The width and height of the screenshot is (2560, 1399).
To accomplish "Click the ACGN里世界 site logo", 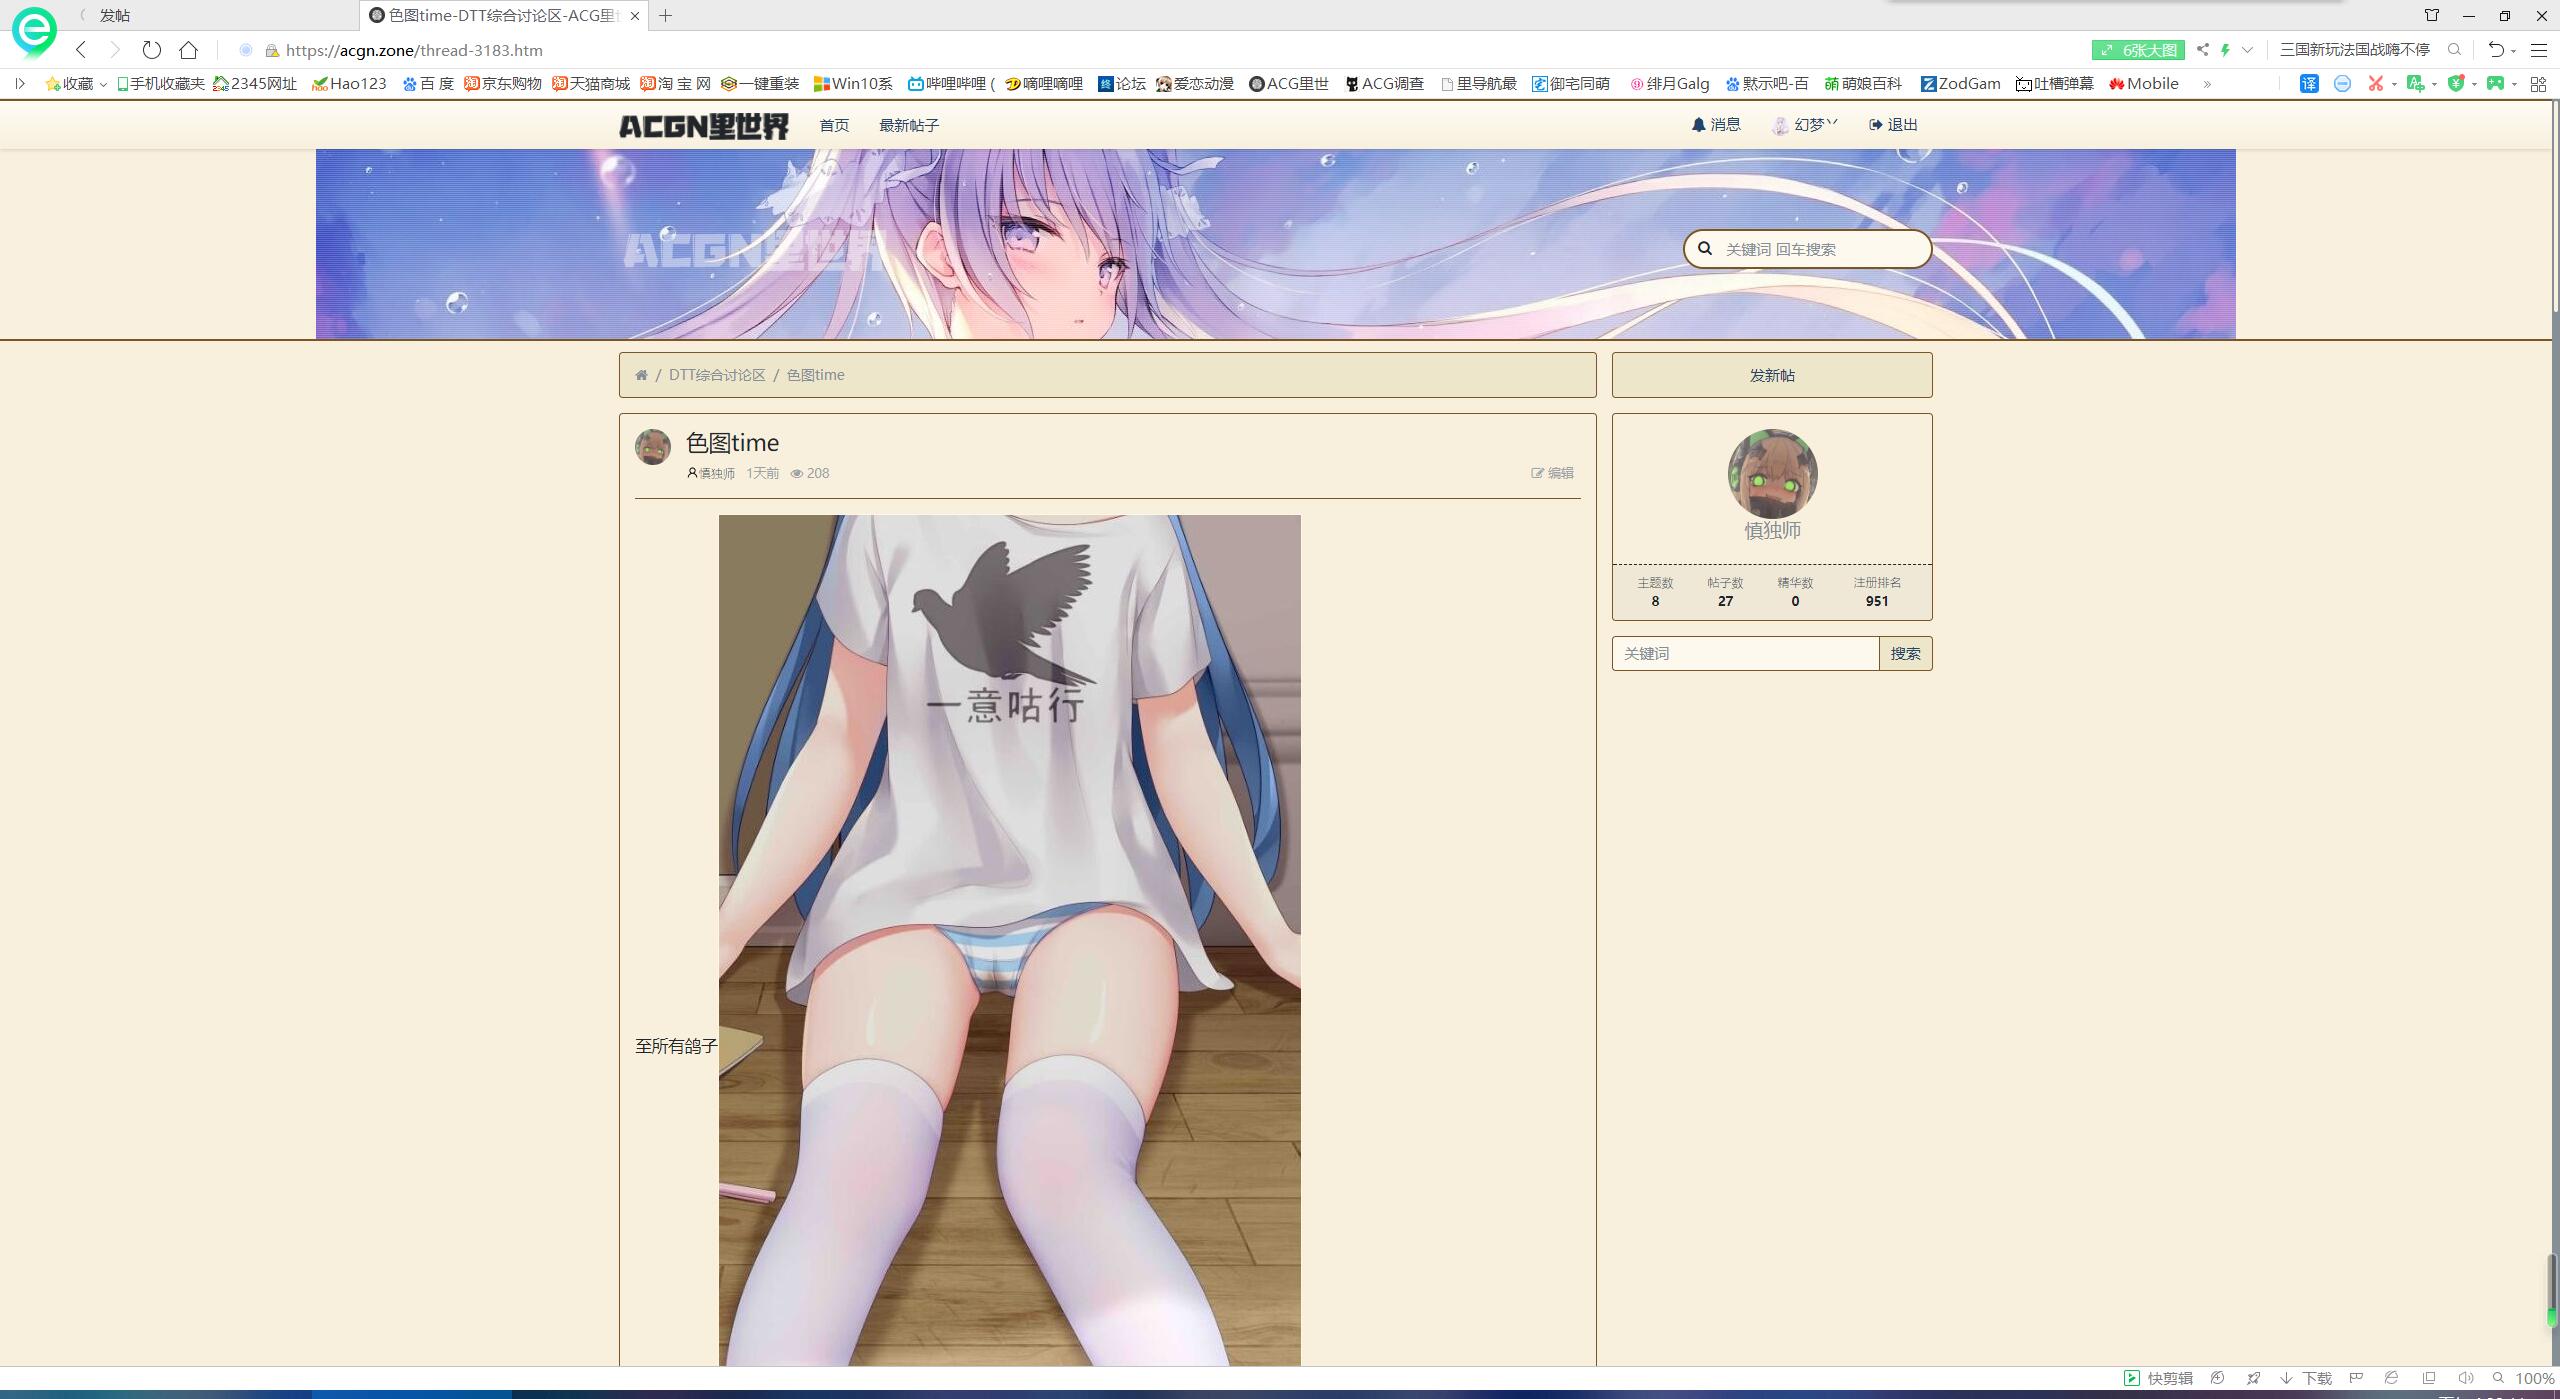I will 704,126.
